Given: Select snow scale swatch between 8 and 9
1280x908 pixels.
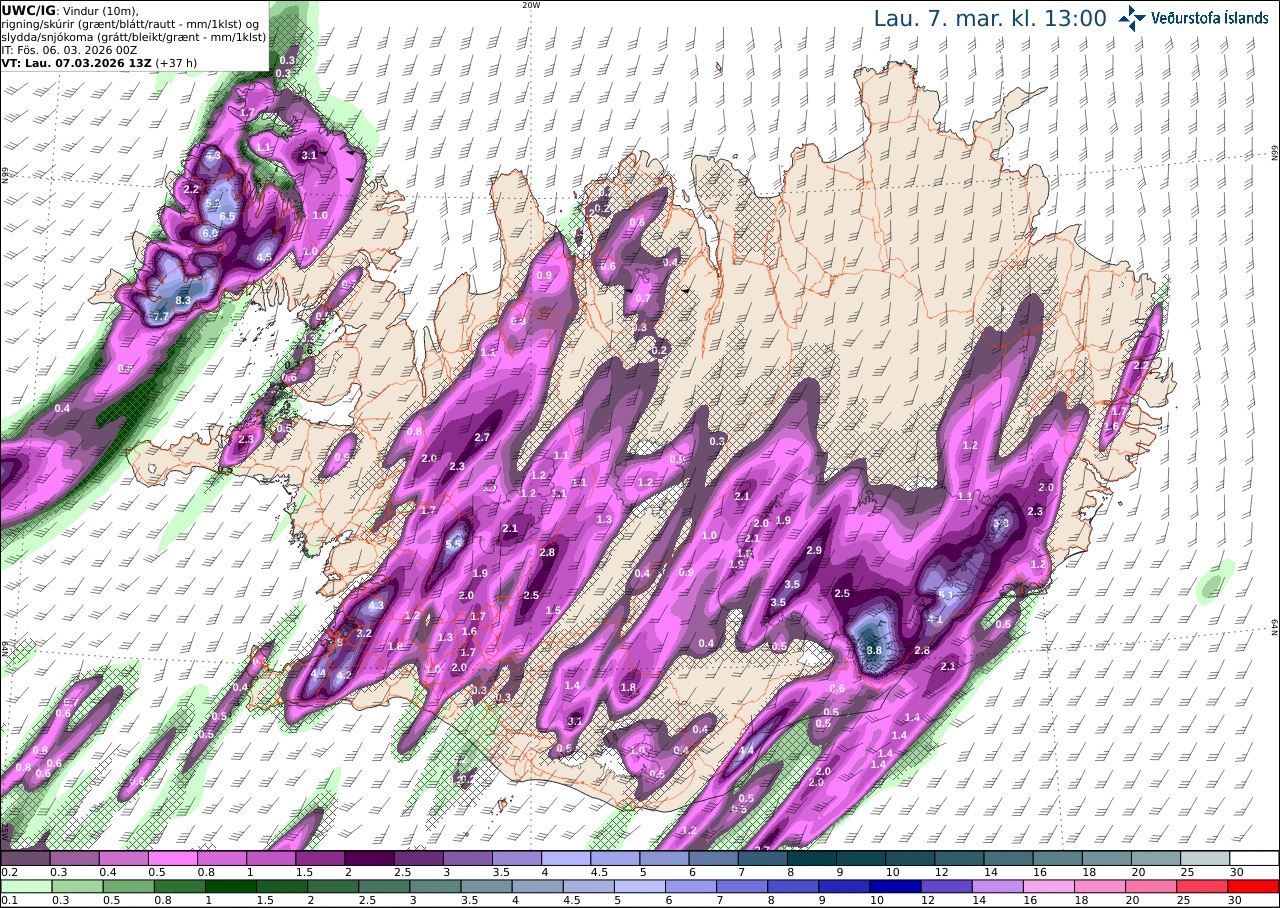Looking at the screenshot, I should pos(812,858).
